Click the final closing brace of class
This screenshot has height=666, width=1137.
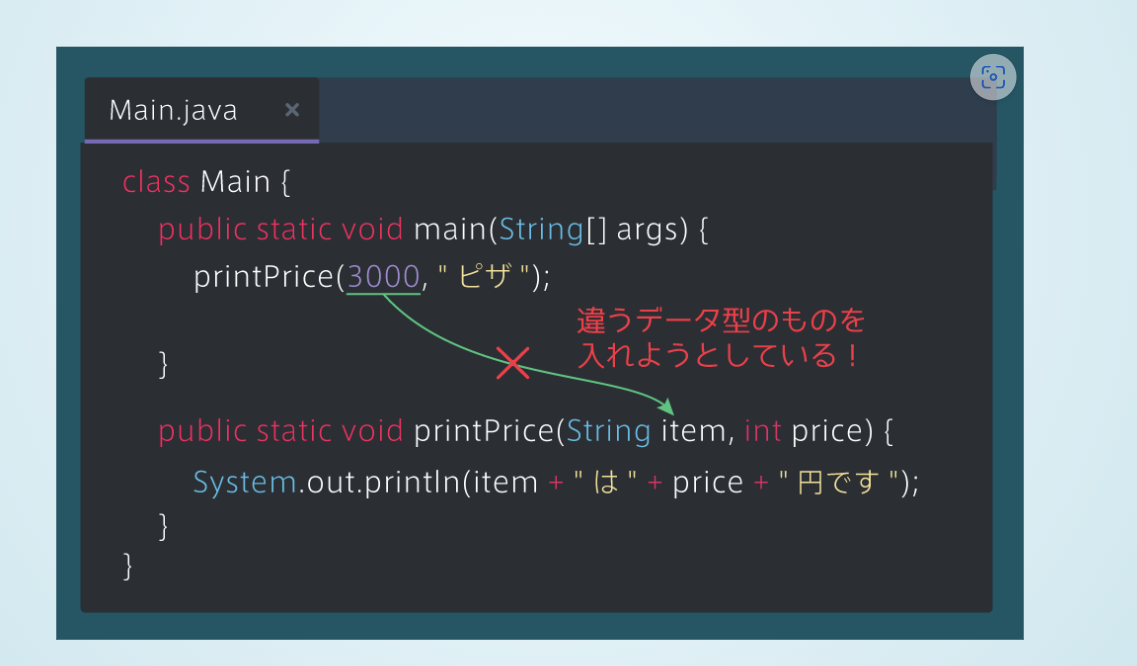click(127, 565)
